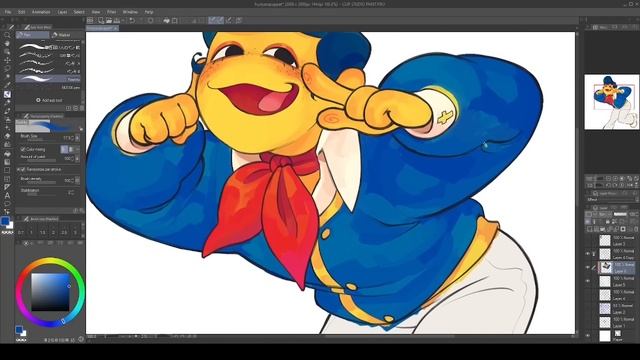
Task: Select the Marker sub tool group tab
Action: (x=66, y=35)
